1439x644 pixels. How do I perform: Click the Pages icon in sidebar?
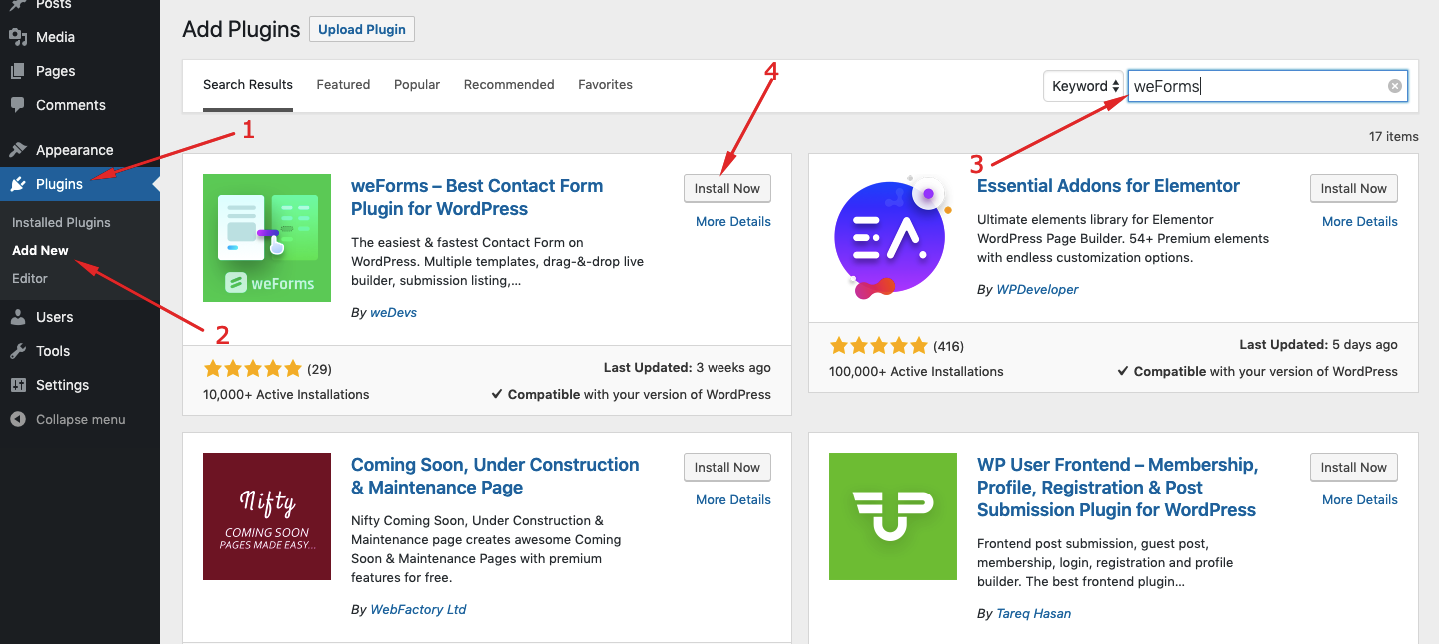click(17, 71)
